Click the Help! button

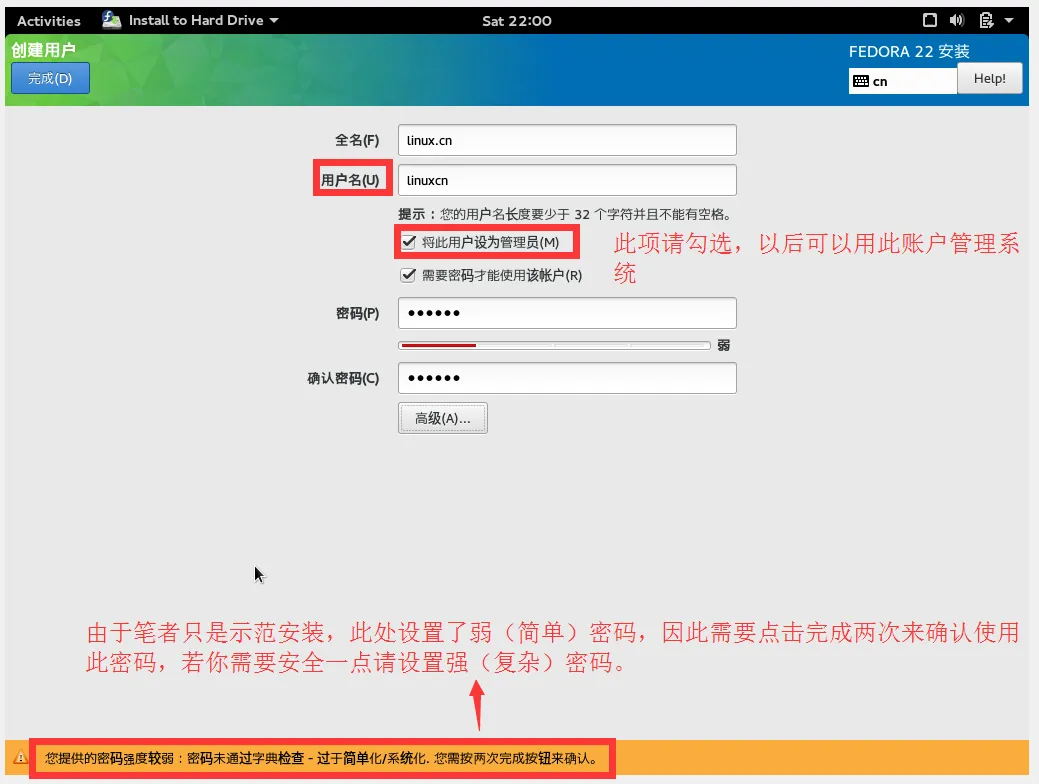pyautogui.click(x=989, y=79)
